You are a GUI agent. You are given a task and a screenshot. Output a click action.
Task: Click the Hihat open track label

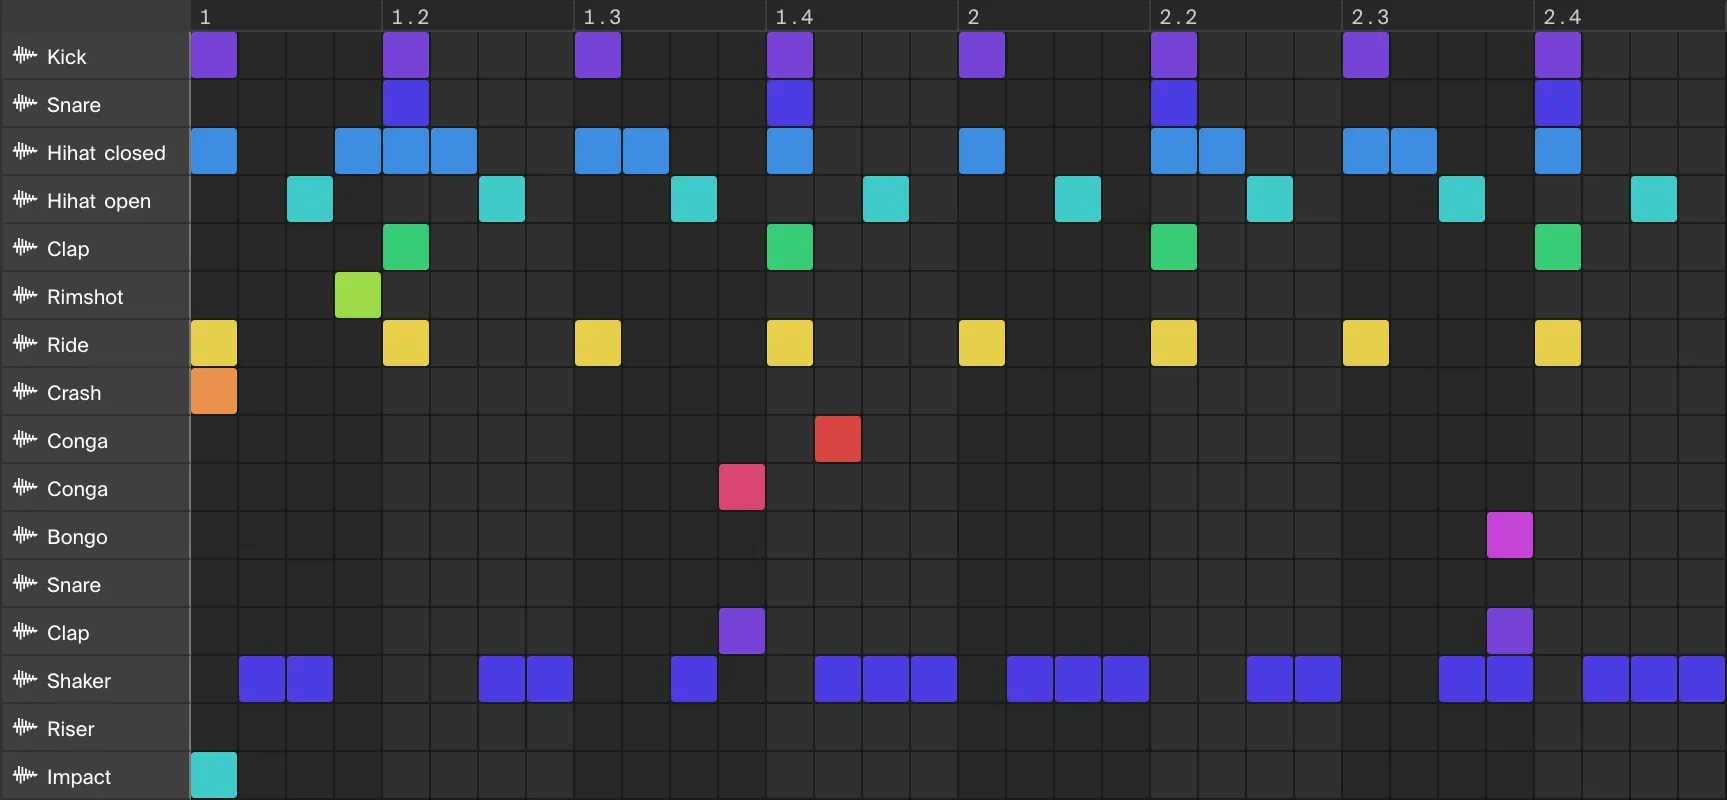(98, 201)
